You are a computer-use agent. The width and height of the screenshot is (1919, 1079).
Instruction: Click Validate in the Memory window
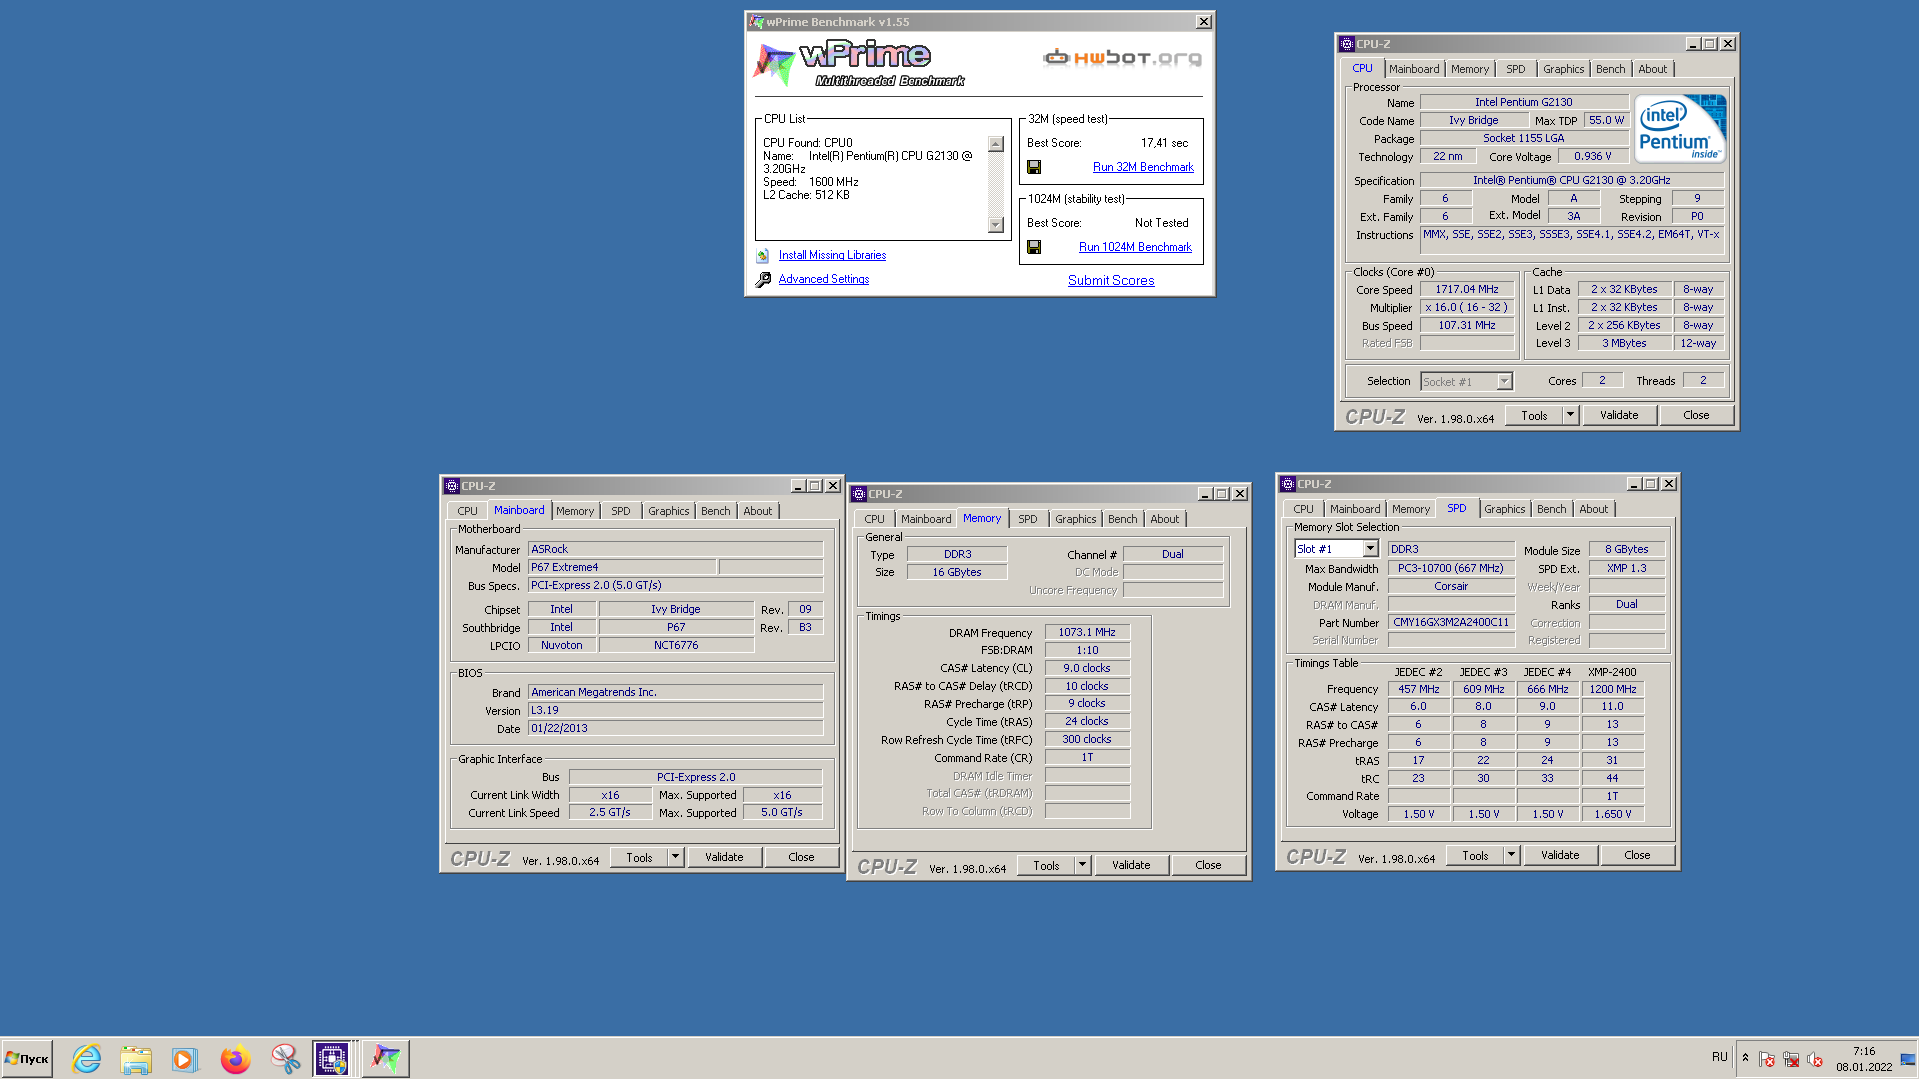(1131, 865)
